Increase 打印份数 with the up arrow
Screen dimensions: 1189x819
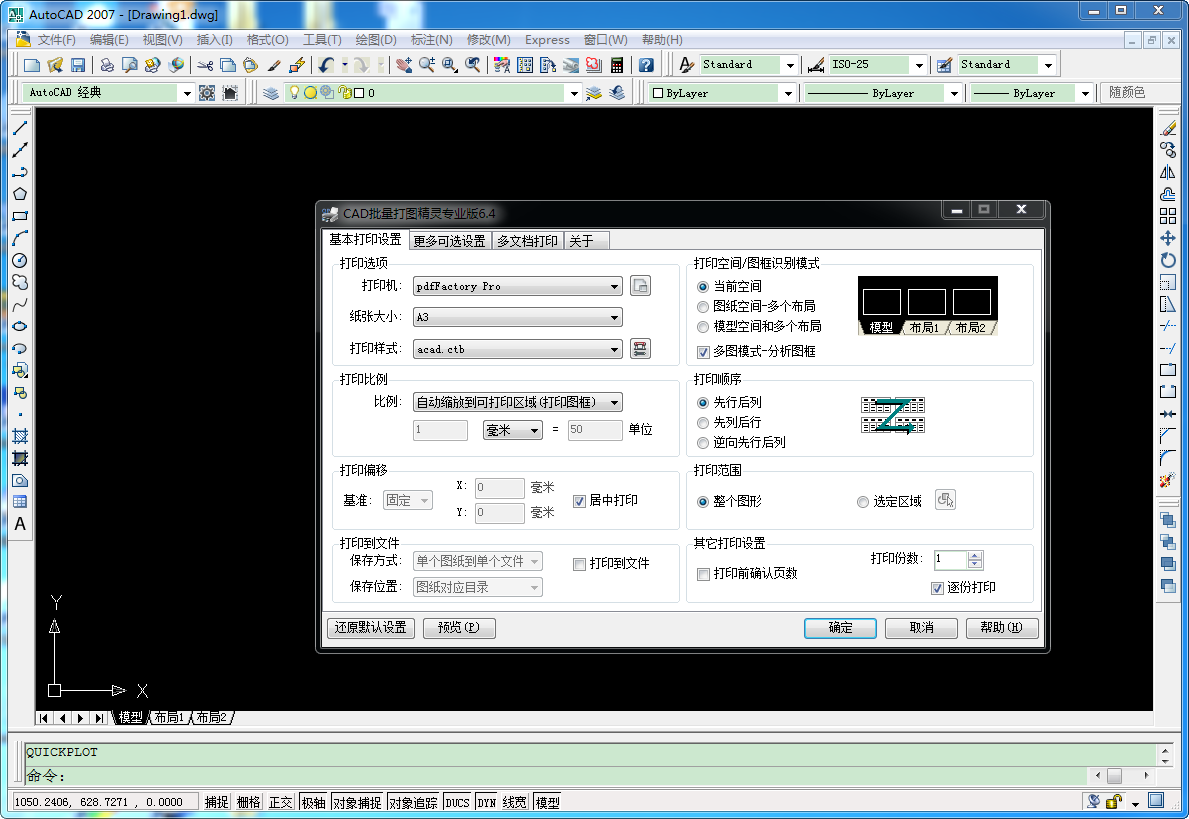[x=975, y=556]
